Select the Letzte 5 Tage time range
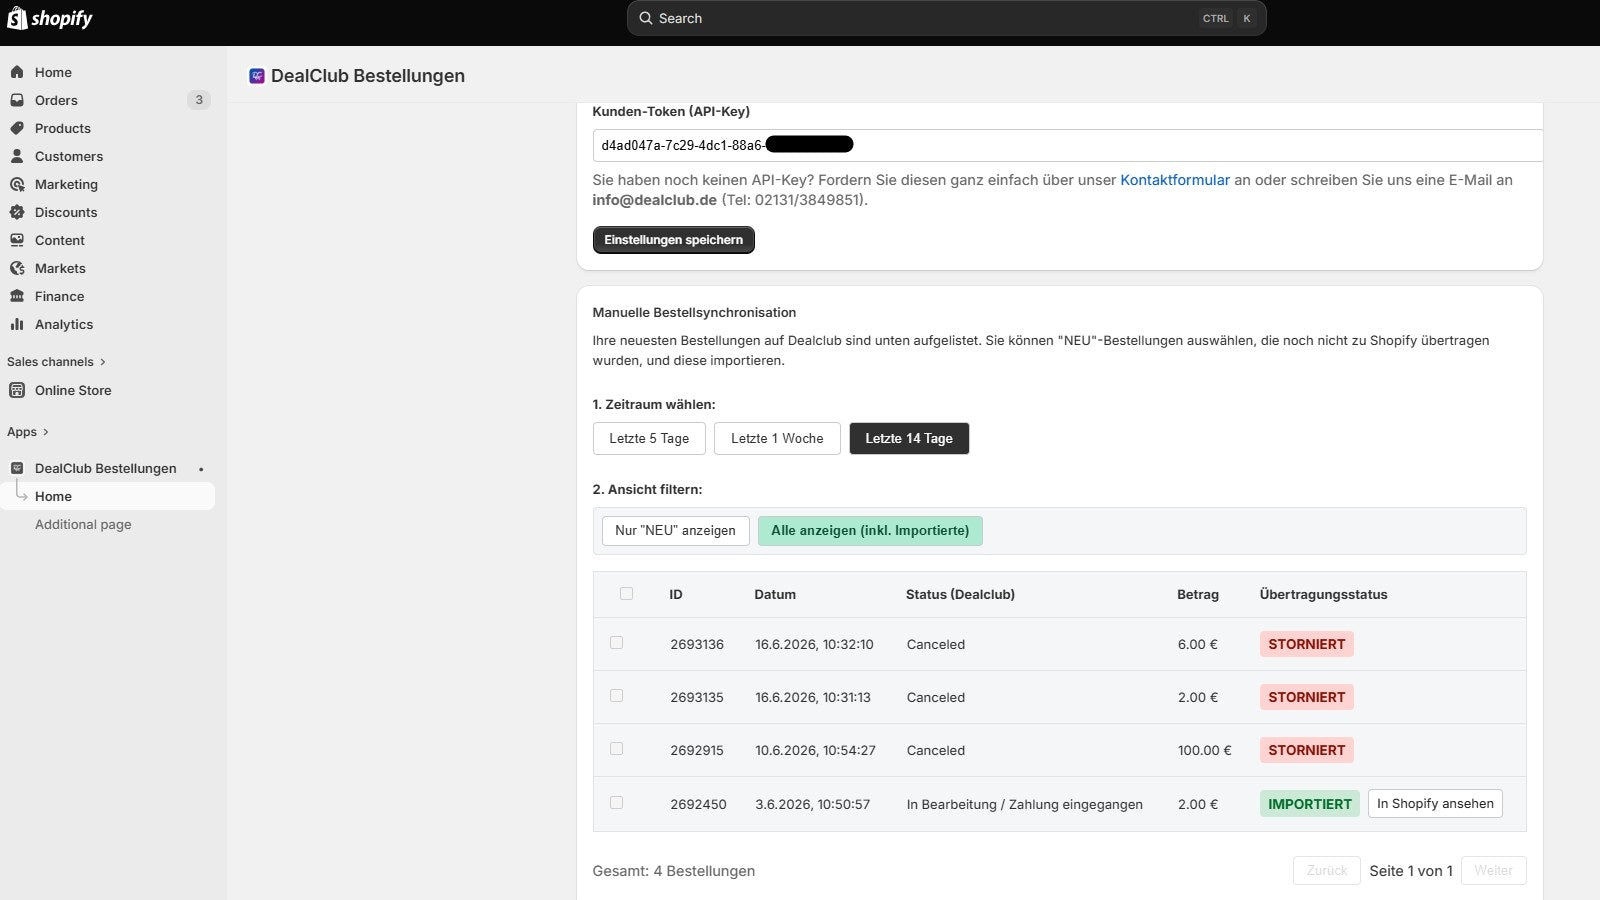The height and width of the screenshot is (900, 1600). pos(649,438)
